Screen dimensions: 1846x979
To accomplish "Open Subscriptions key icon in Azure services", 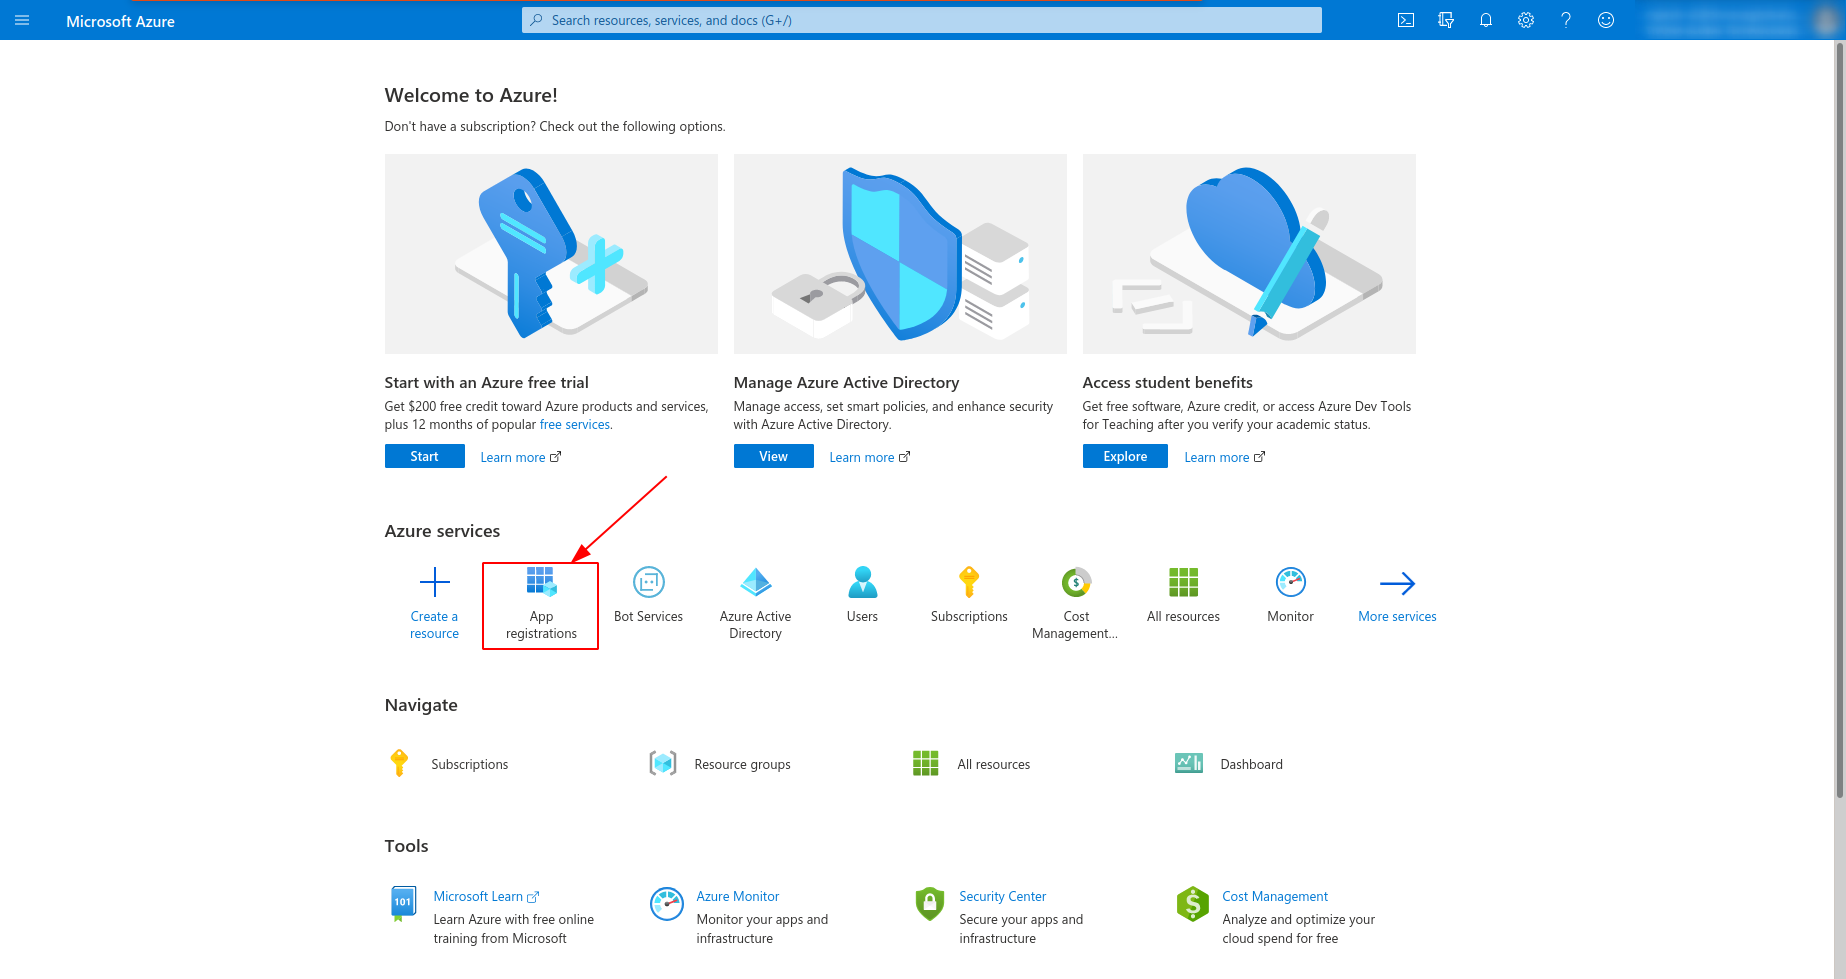I will [969, 582].
